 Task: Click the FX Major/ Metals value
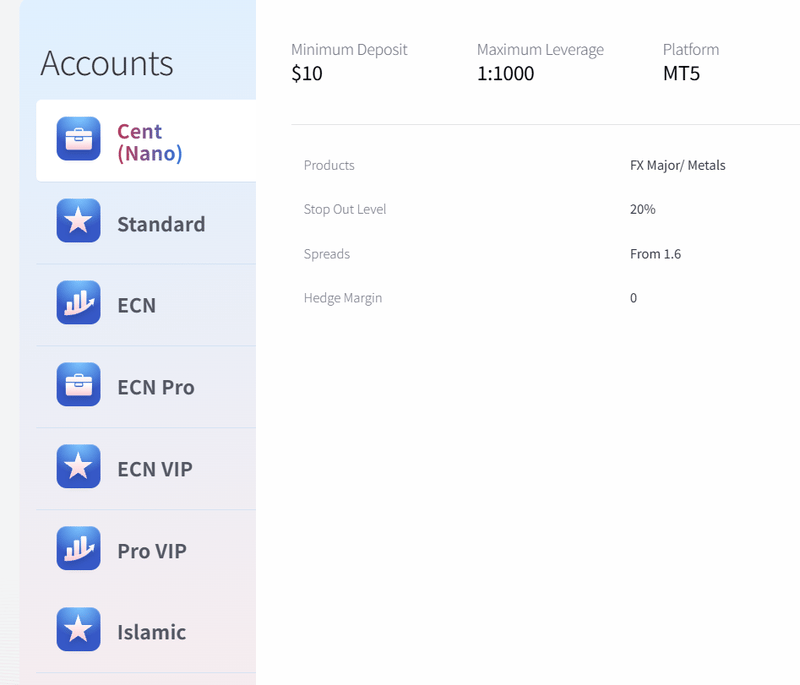click(678, 165)
